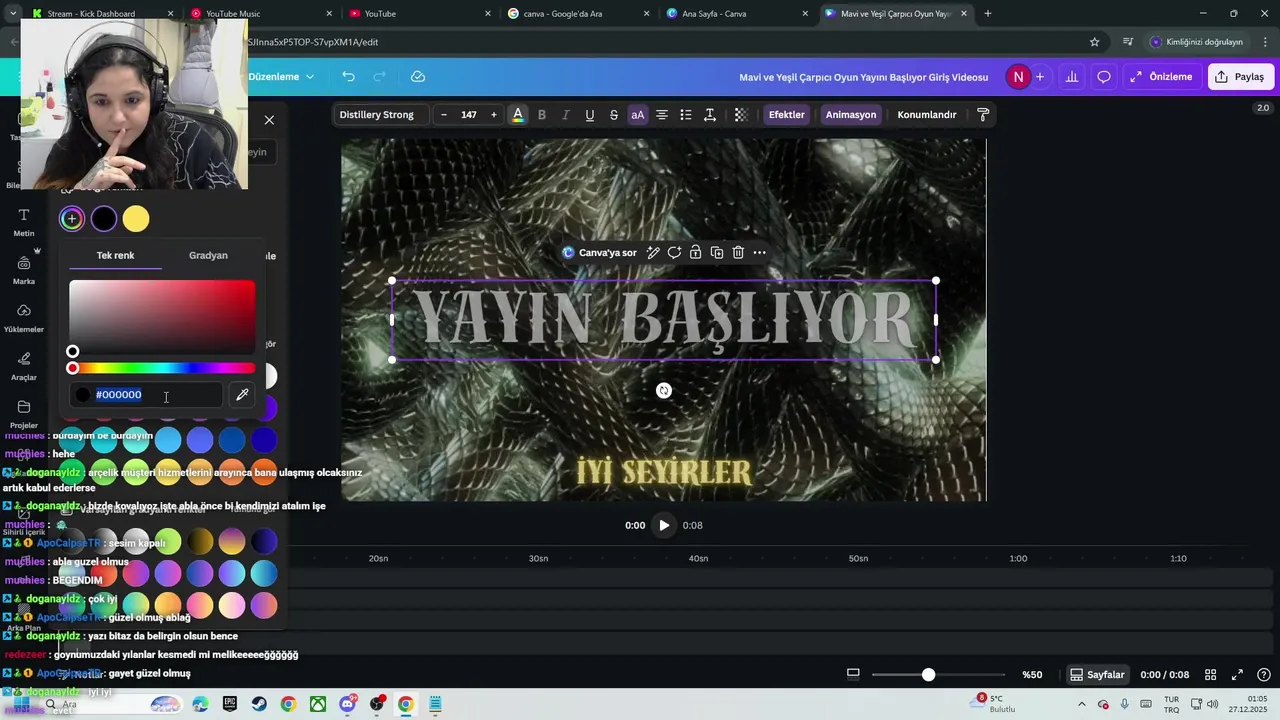Add collaborator with plus next to avatar
1280x720 pixels.
point(1040,77)
